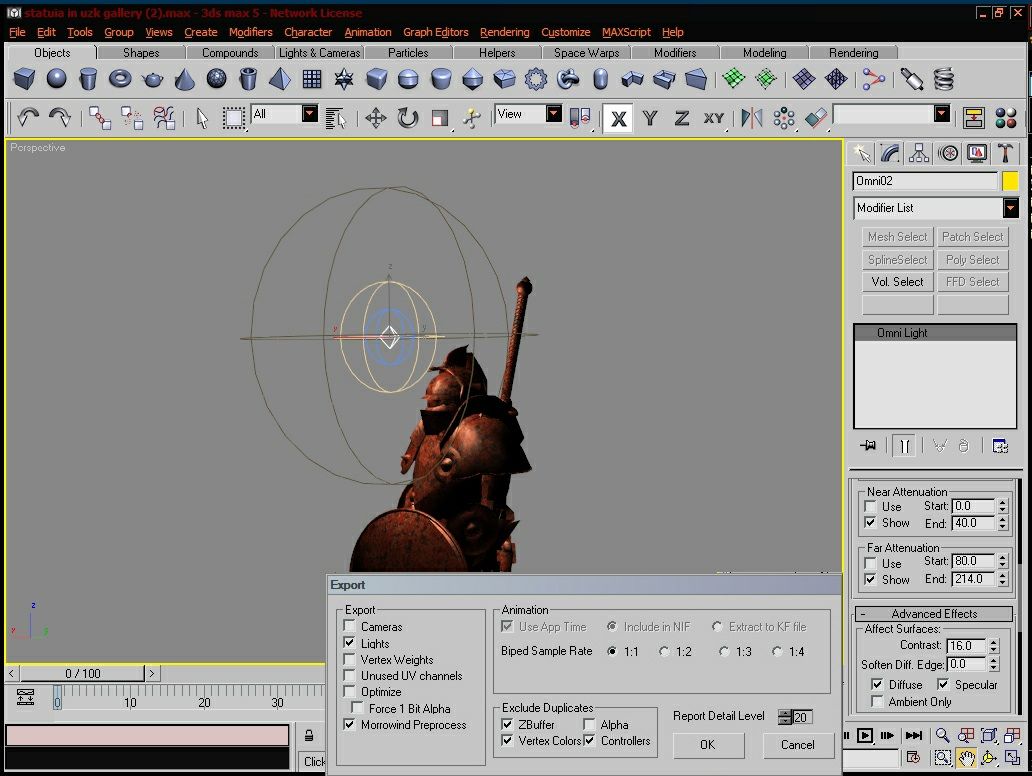The width and height of the screenshot is (1032, 776).
Task: Pin the modifier stack
Action: pos(868,446)
